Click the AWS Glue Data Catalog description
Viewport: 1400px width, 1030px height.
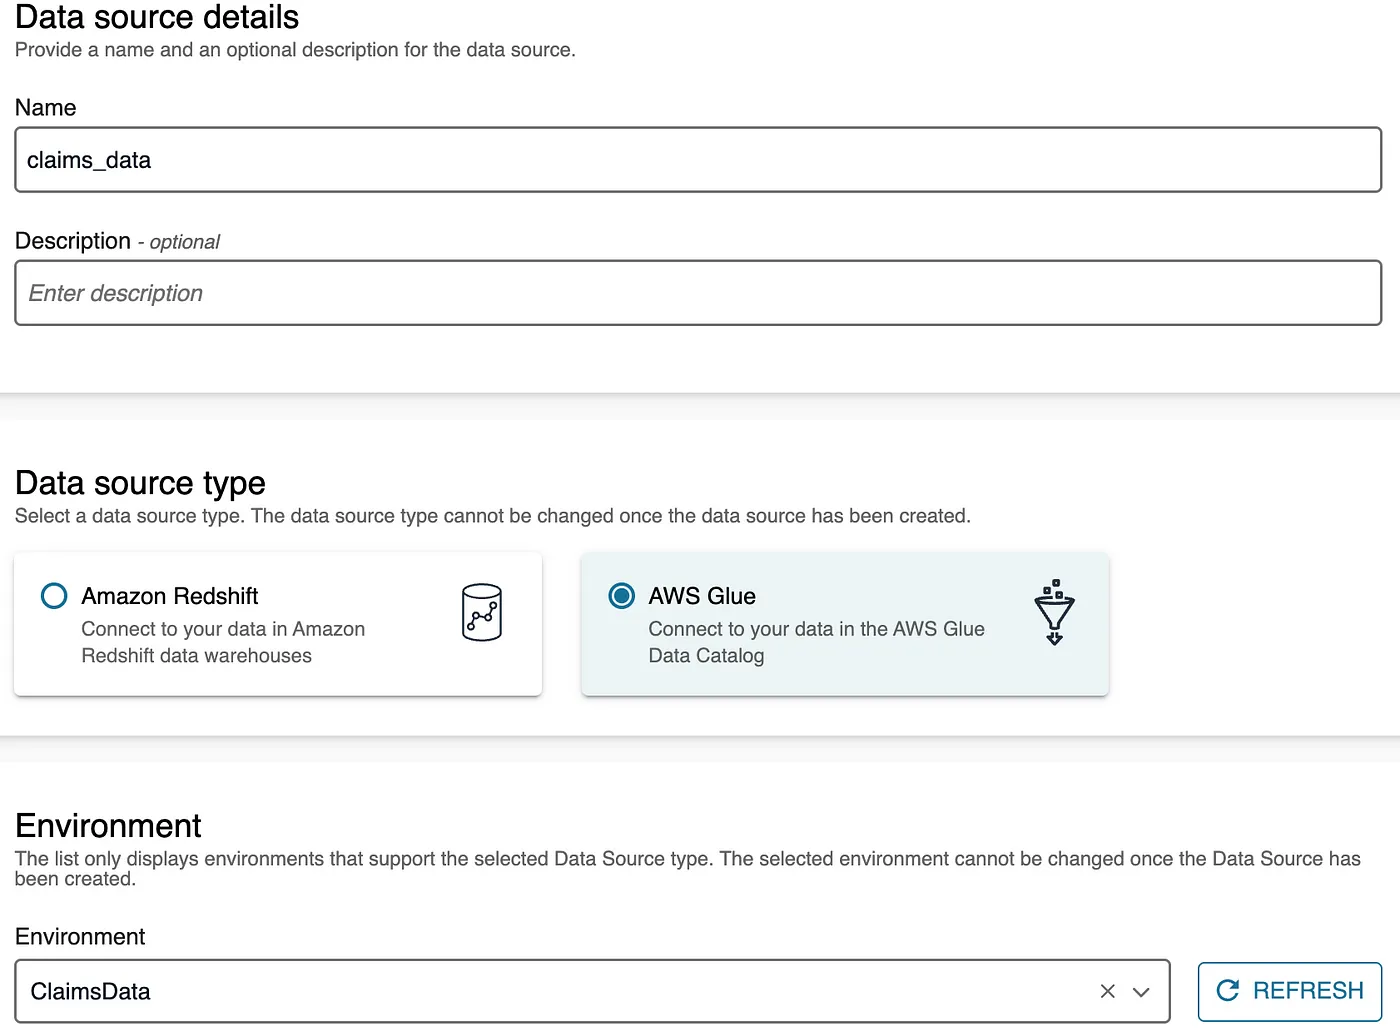click(816, 642)
